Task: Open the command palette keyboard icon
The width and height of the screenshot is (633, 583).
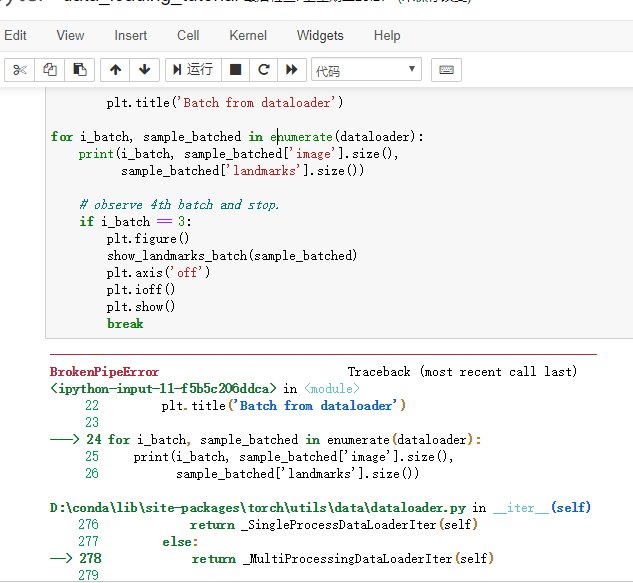Action: [x=446, y=69]
